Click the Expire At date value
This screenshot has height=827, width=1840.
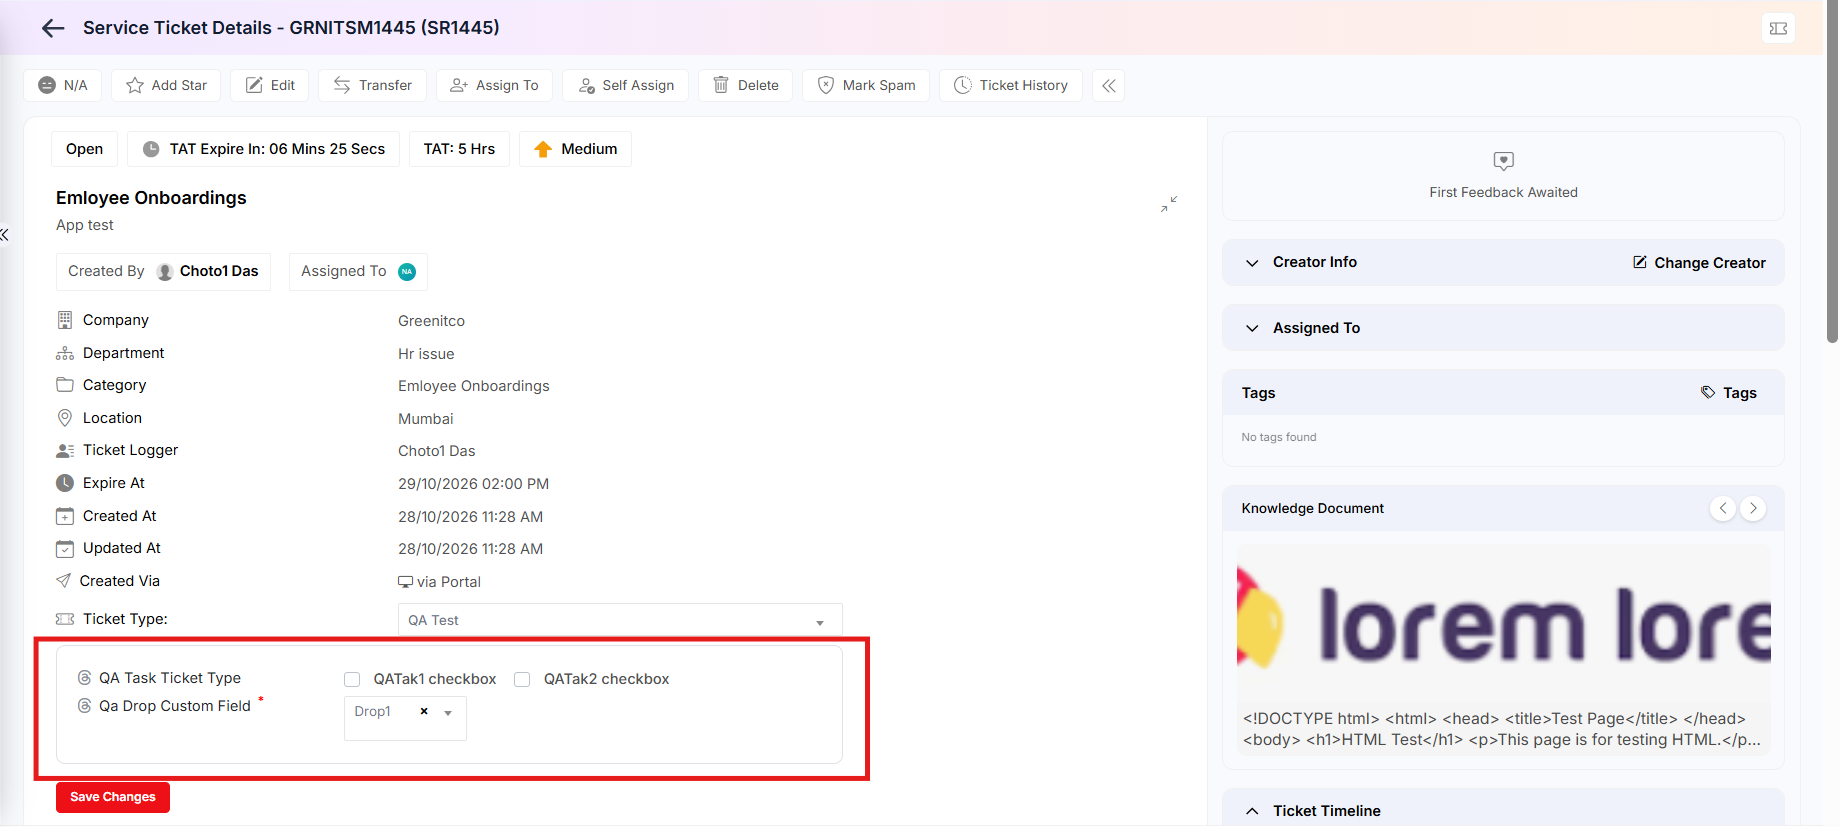coord(473,484)
